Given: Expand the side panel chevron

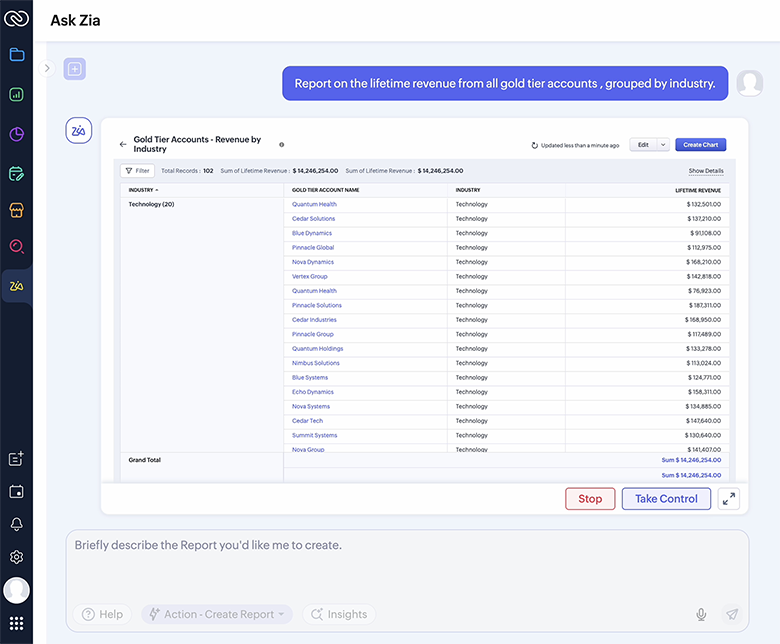Looking at the screenshot, I should pos(47,68).
